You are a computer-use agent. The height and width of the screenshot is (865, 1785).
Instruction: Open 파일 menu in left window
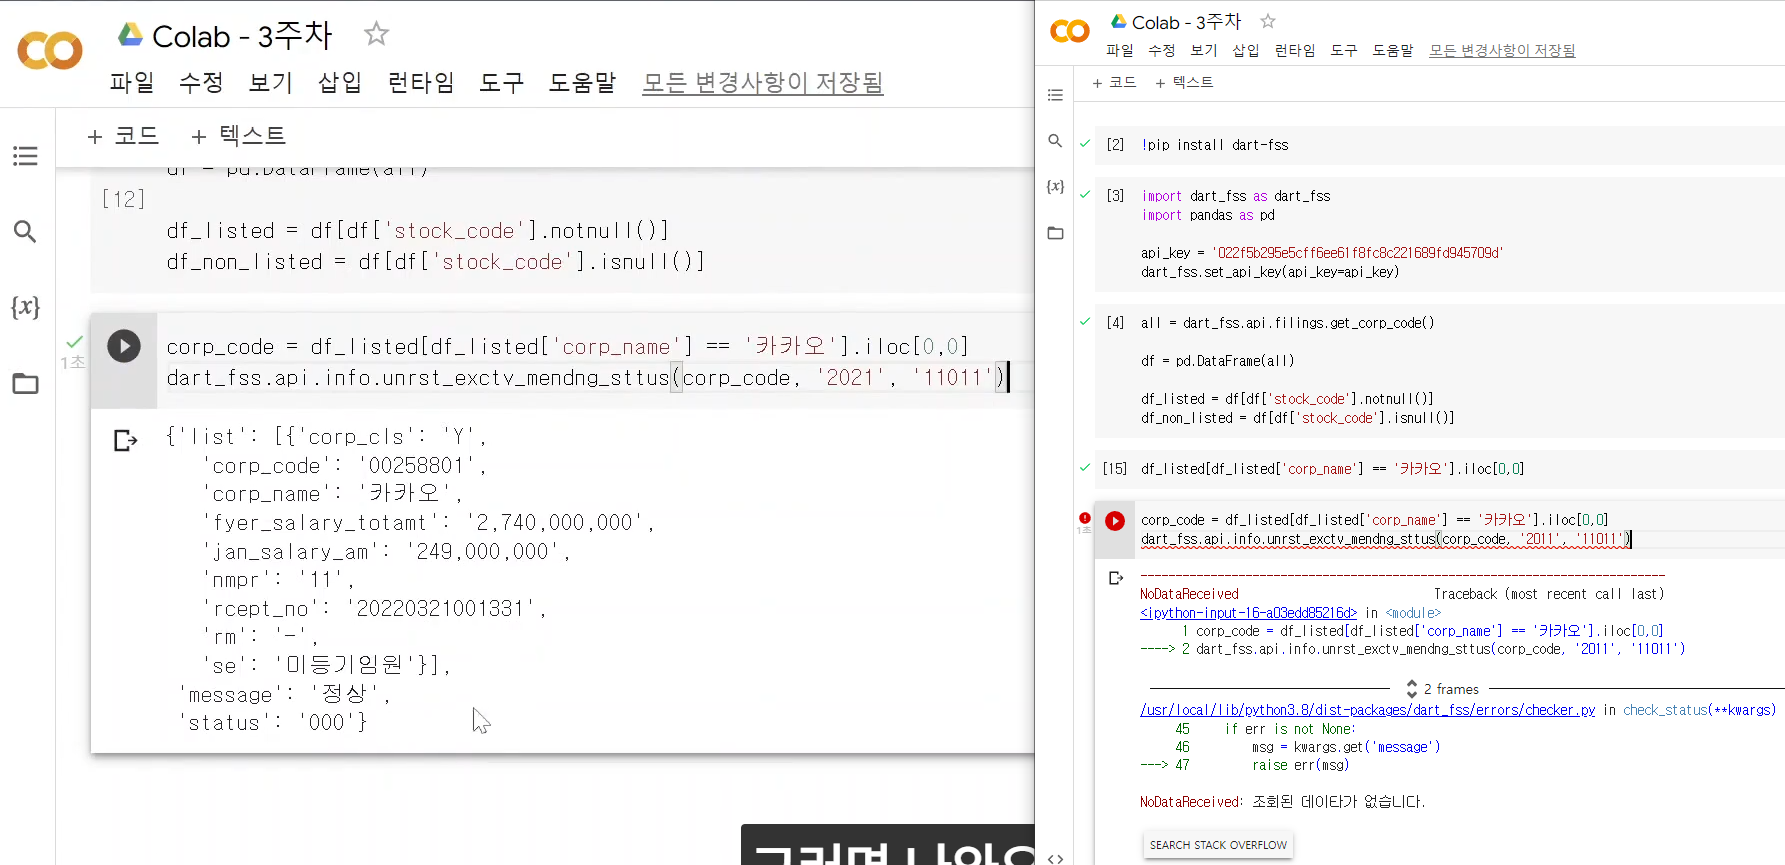[x=132, y=82]
